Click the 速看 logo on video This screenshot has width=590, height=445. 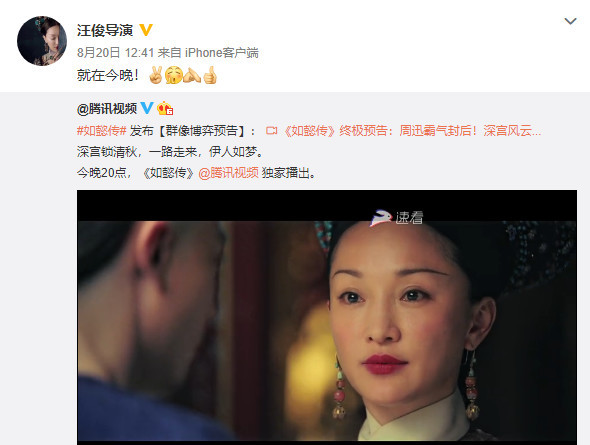397,218
